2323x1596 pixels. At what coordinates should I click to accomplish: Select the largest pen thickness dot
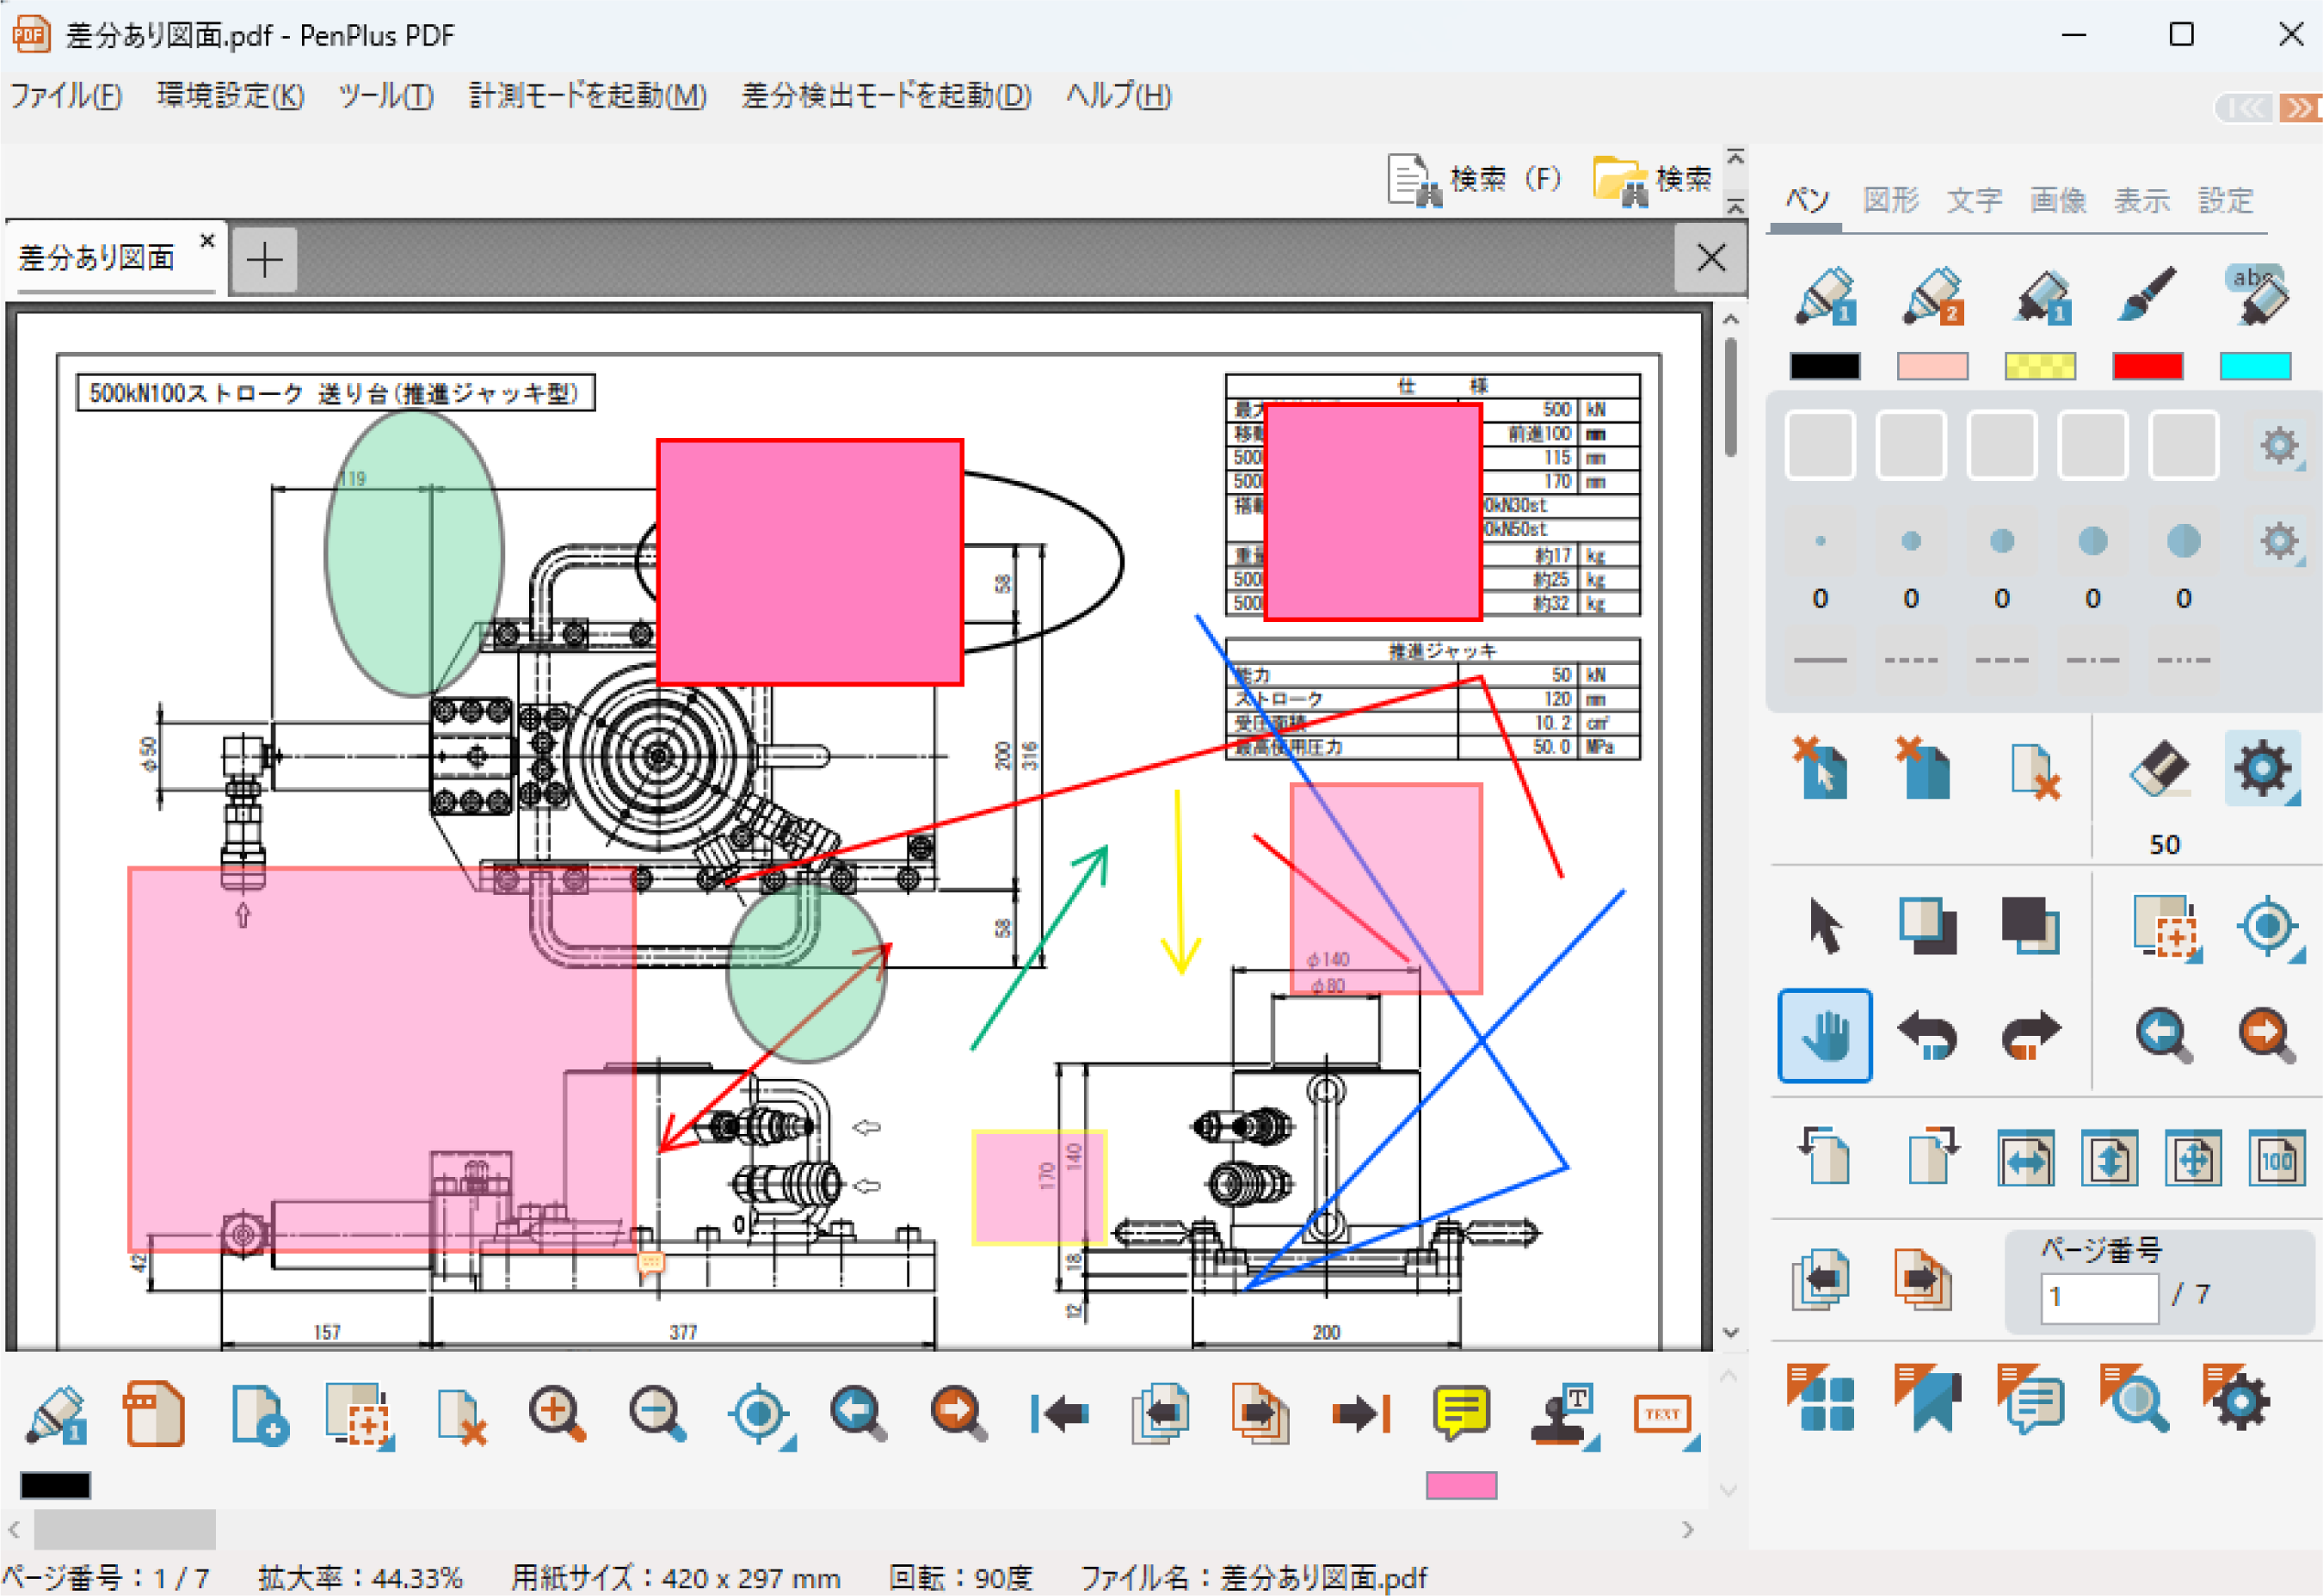(x=2183, y=541)
